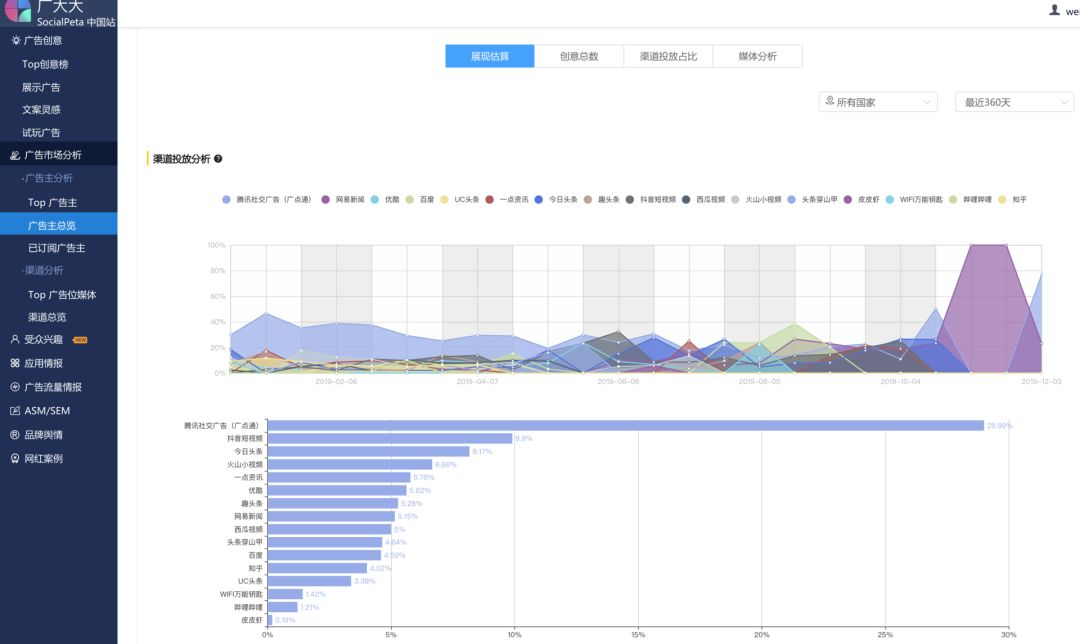Click the SocialPeta logo in the sidebar header
1080x644 pixels.
pos(17,10)
